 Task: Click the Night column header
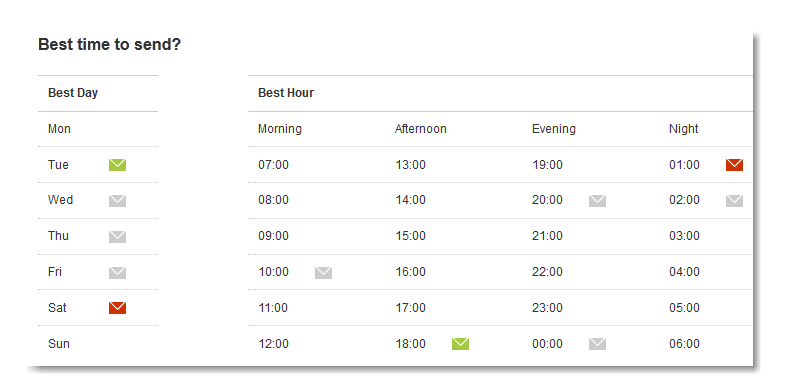click(x=683, y=129)
